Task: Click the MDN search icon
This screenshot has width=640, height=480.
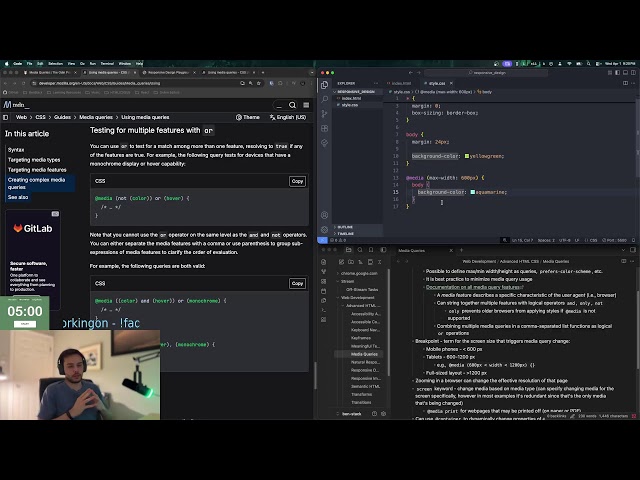Action: 293,105
